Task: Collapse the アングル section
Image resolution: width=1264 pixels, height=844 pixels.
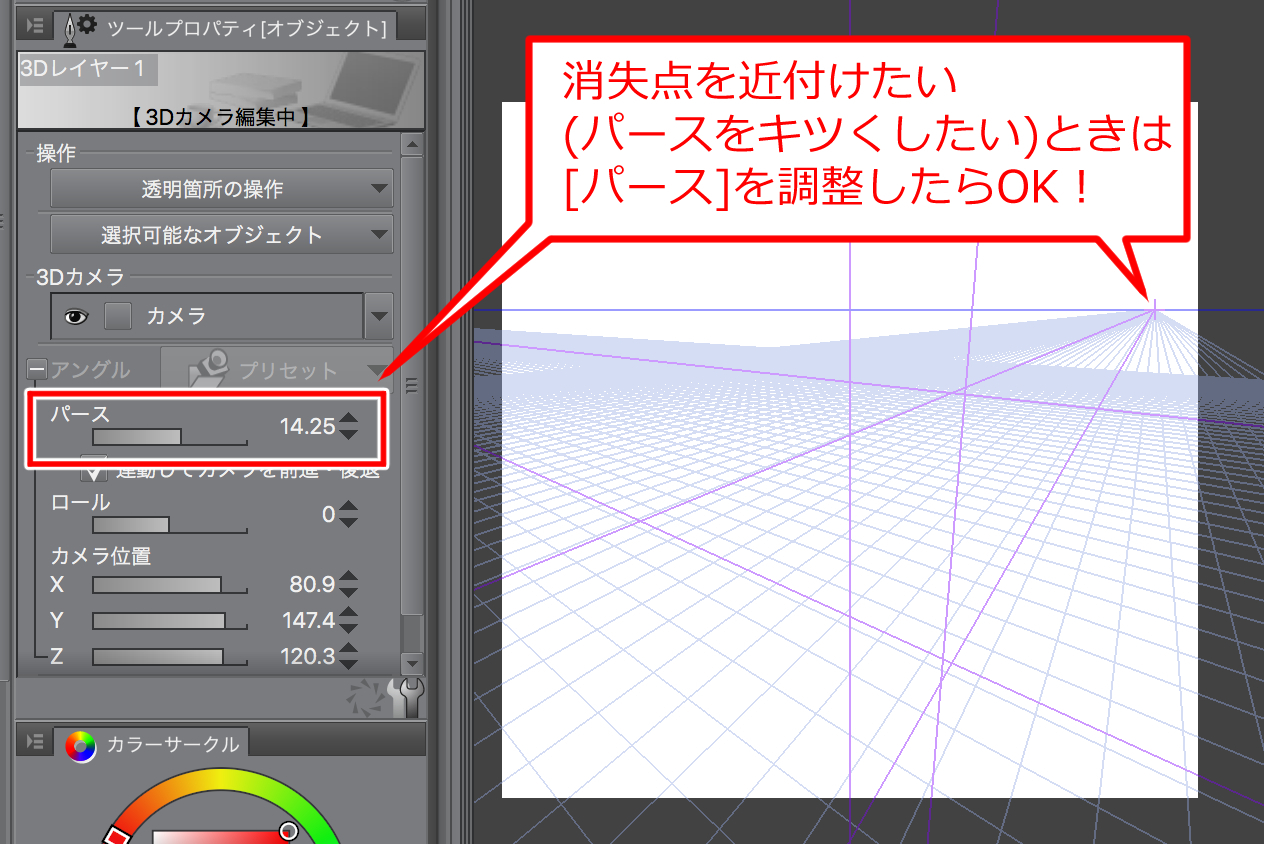Action: tap(37, 370)
